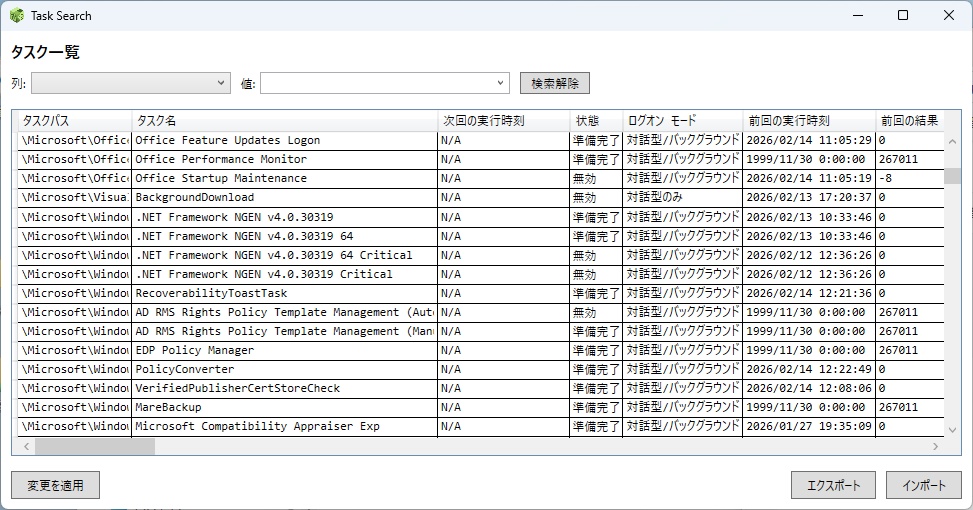Click the horizontal scrollbar thumb
Image resolution: width=973 pixels, height=510 pixels.
pos(95,446)
